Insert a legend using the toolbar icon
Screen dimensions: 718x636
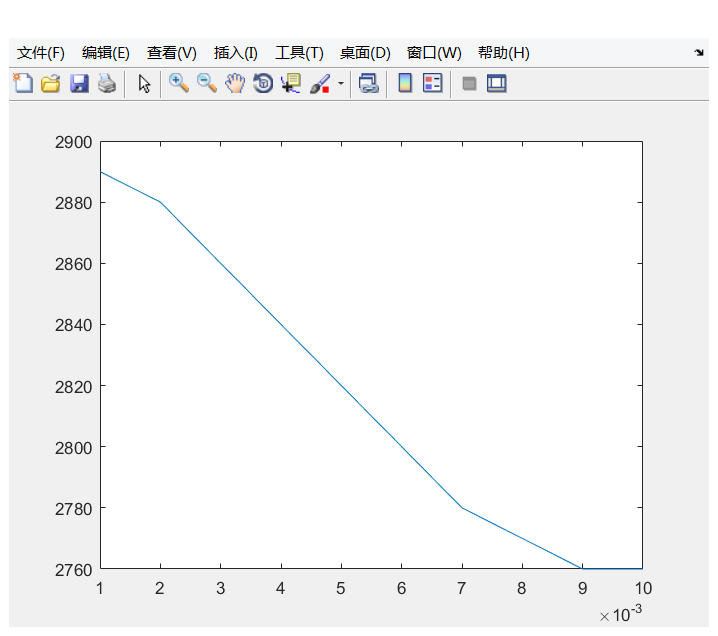(x=433, y=84)
